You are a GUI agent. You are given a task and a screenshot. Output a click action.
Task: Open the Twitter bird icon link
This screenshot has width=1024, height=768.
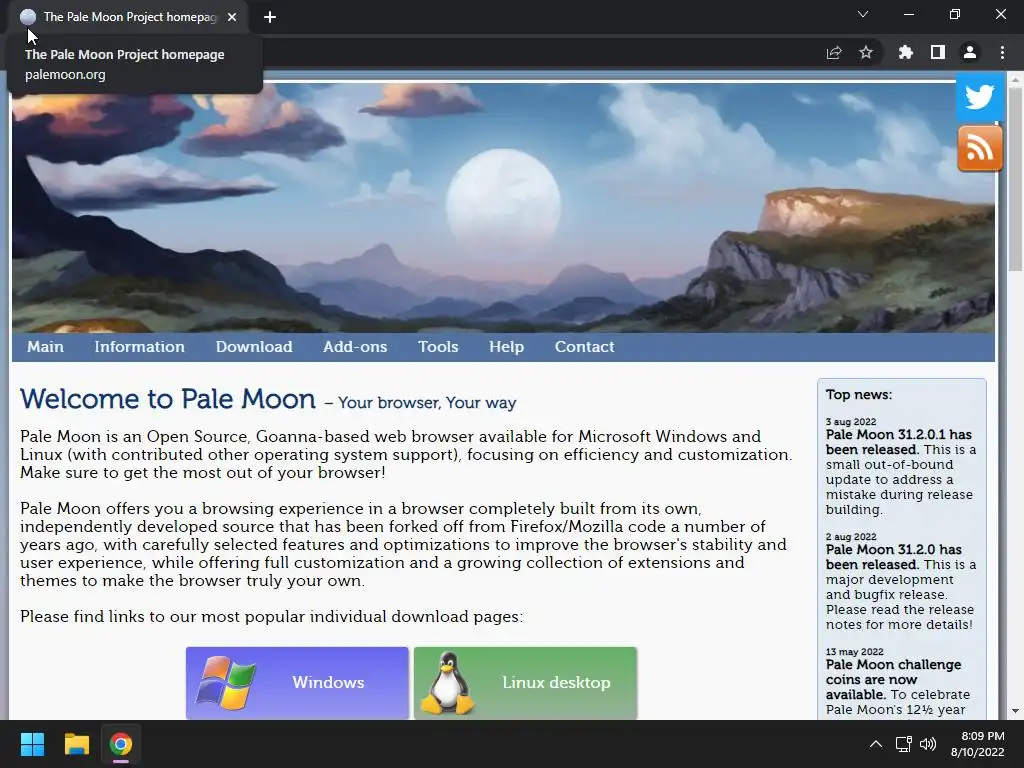pos(980,97)
